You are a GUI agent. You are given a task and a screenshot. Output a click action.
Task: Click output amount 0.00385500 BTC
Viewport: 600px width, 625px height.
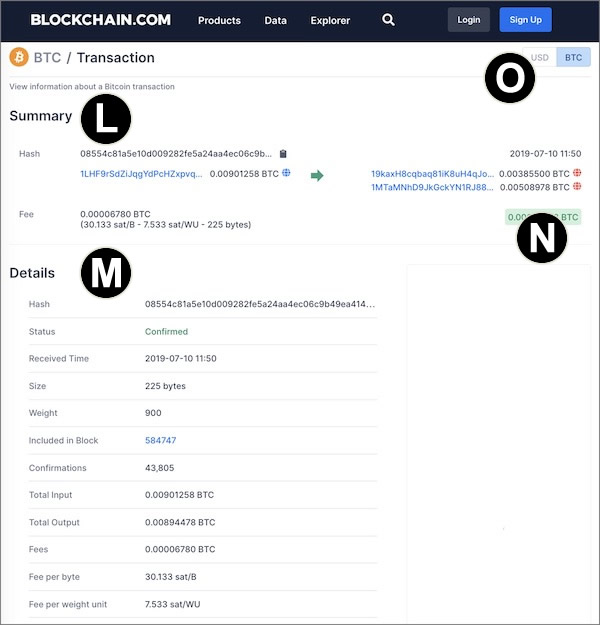[534, 174]
